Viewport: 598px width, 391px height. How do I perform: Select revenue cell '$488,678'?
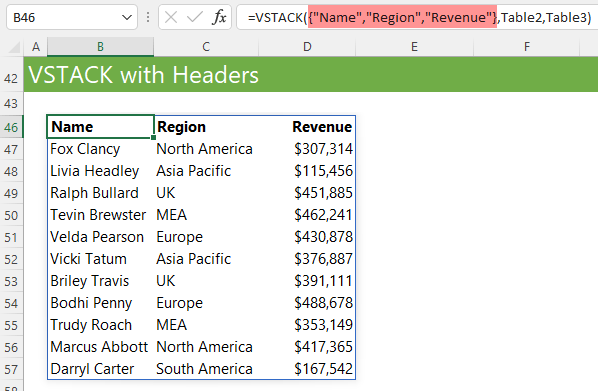pyautogui.click(x=307, y=303)
